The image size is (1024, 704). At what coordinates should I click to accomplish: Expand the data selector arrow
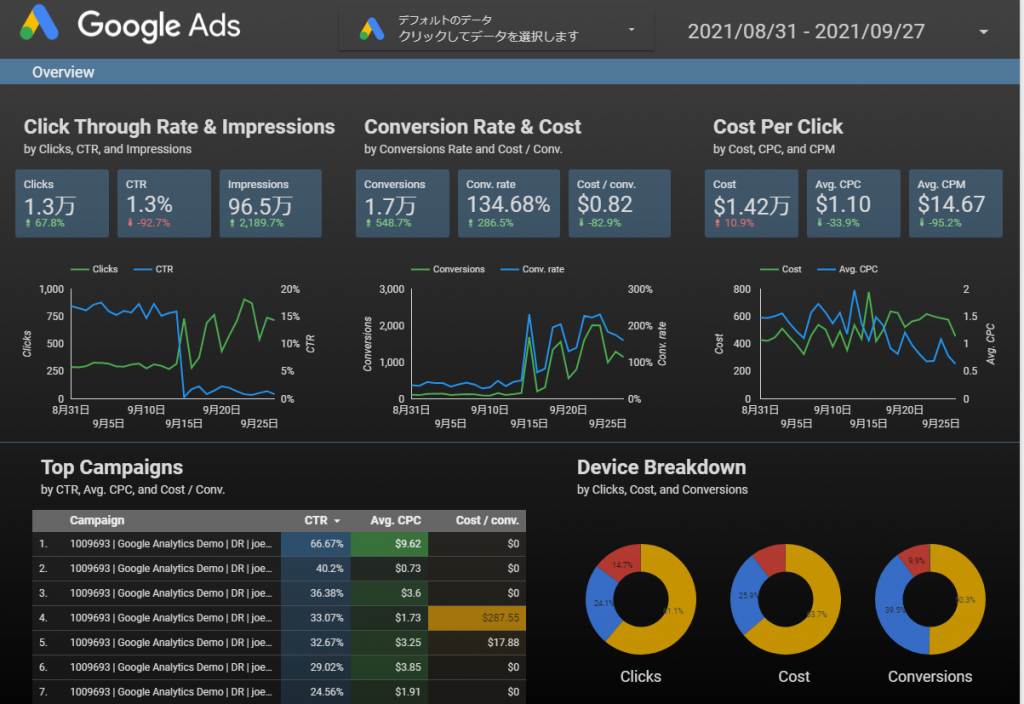[632, 29]
